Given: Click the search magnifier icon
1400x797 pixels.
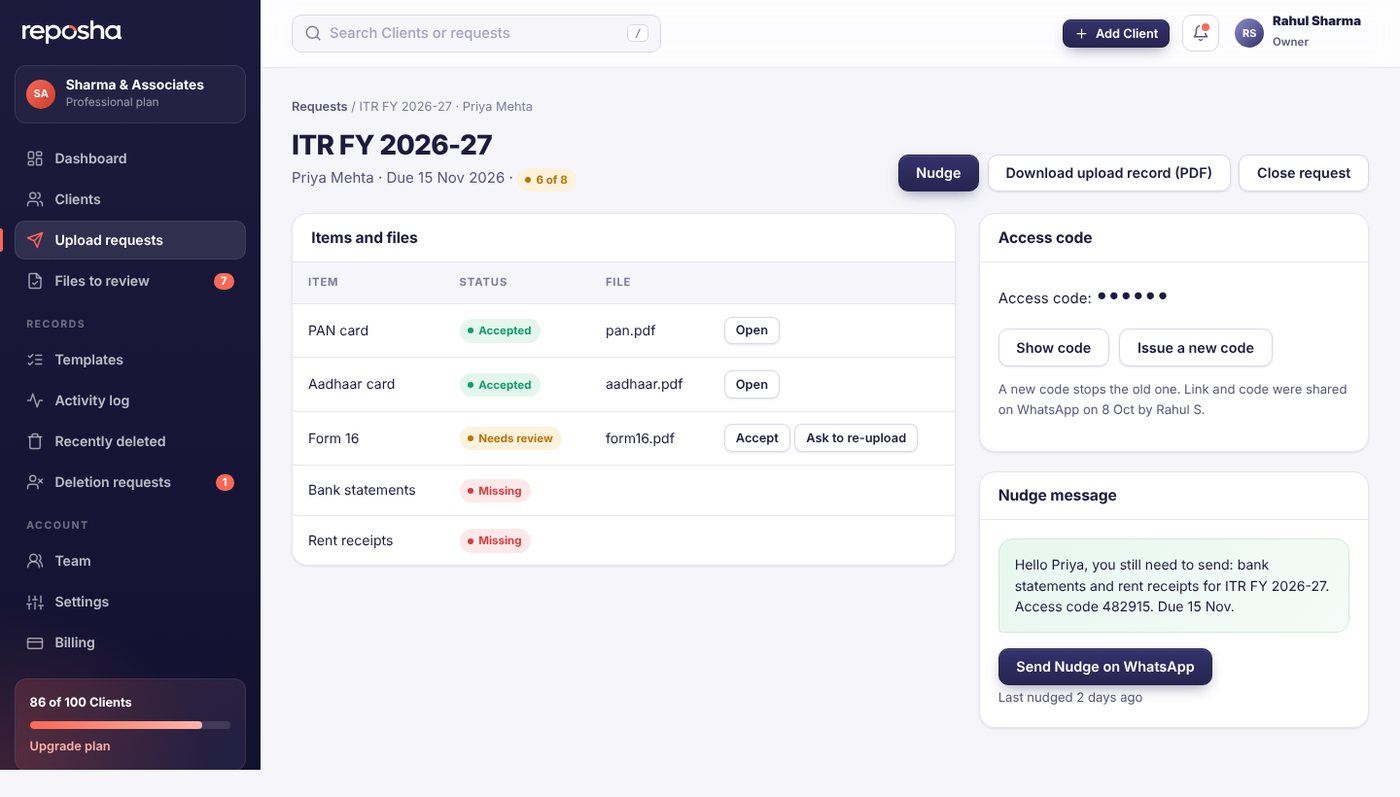Looking at the screenshot, I should click(x=313, y=33).
